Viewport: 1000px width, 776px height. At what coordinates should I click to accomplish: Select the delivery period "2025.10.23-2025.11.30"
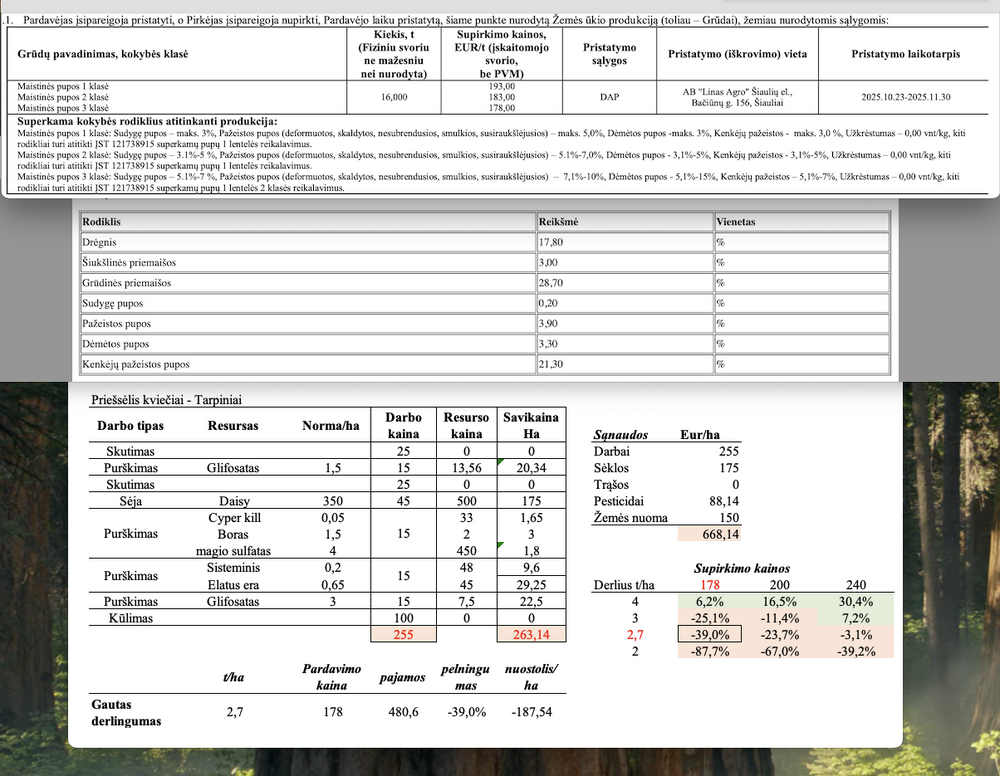(906, 97)
